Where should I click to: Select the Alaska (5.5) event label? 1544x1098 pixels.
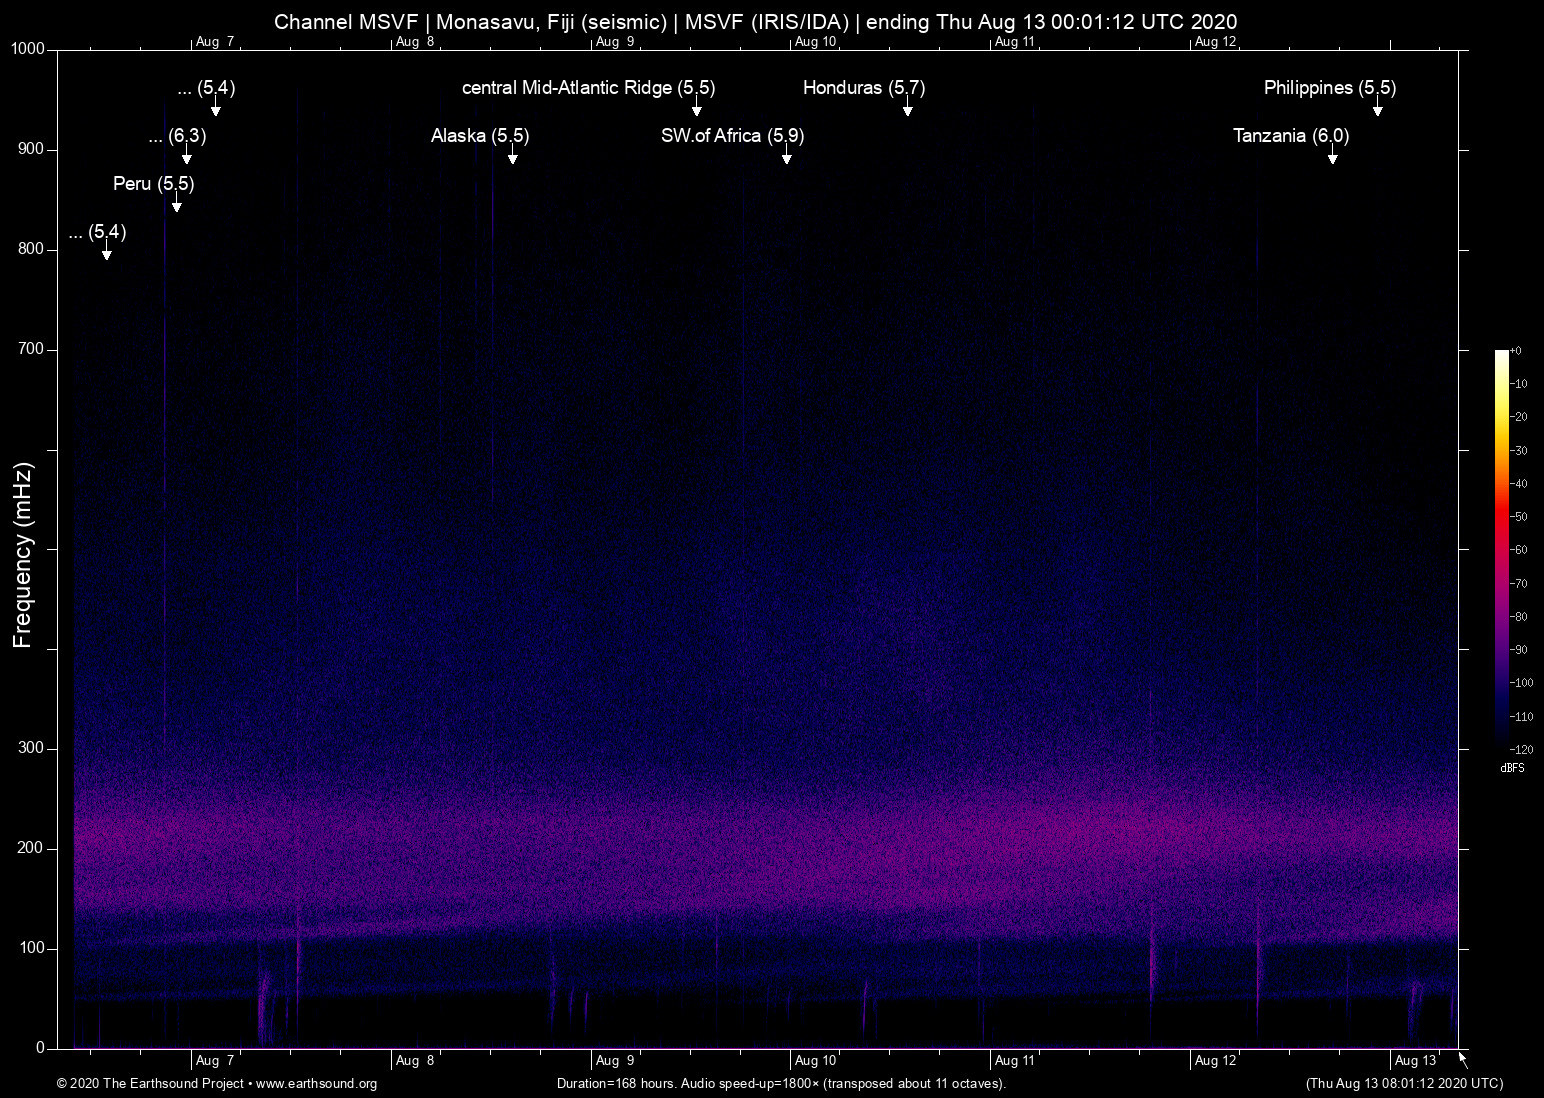click(x=480, y=136)
